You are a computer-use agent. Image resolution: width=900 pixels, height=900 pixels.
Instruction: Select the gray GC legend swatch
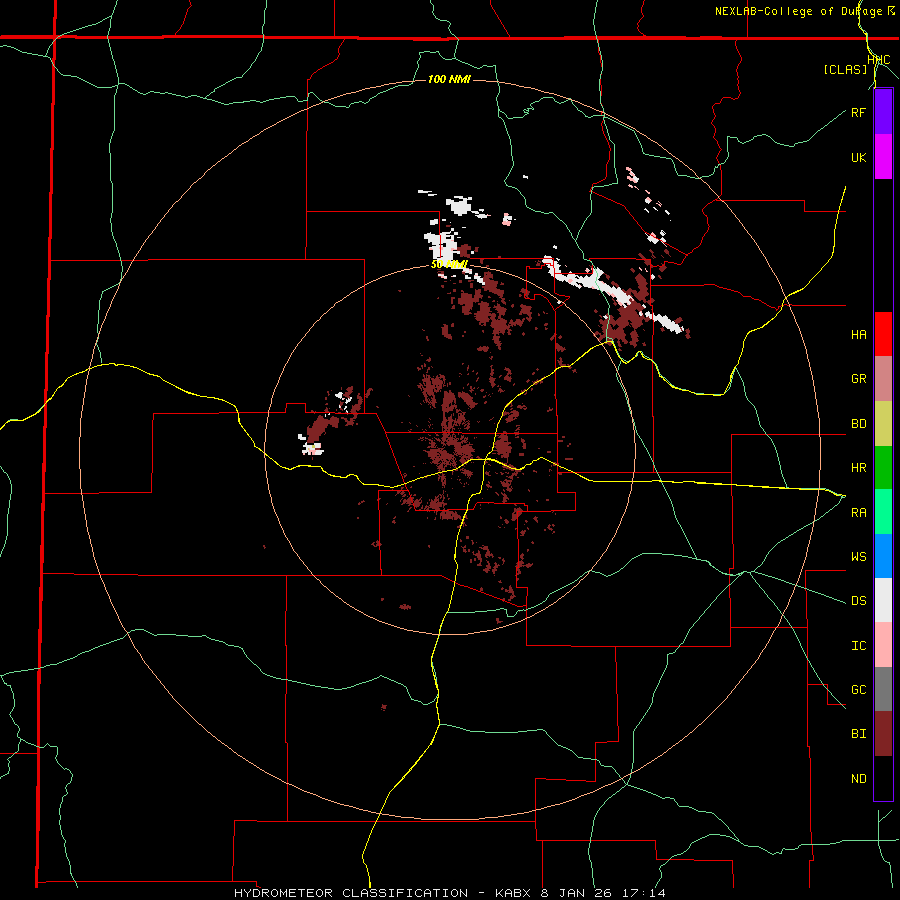pos(883,689)
